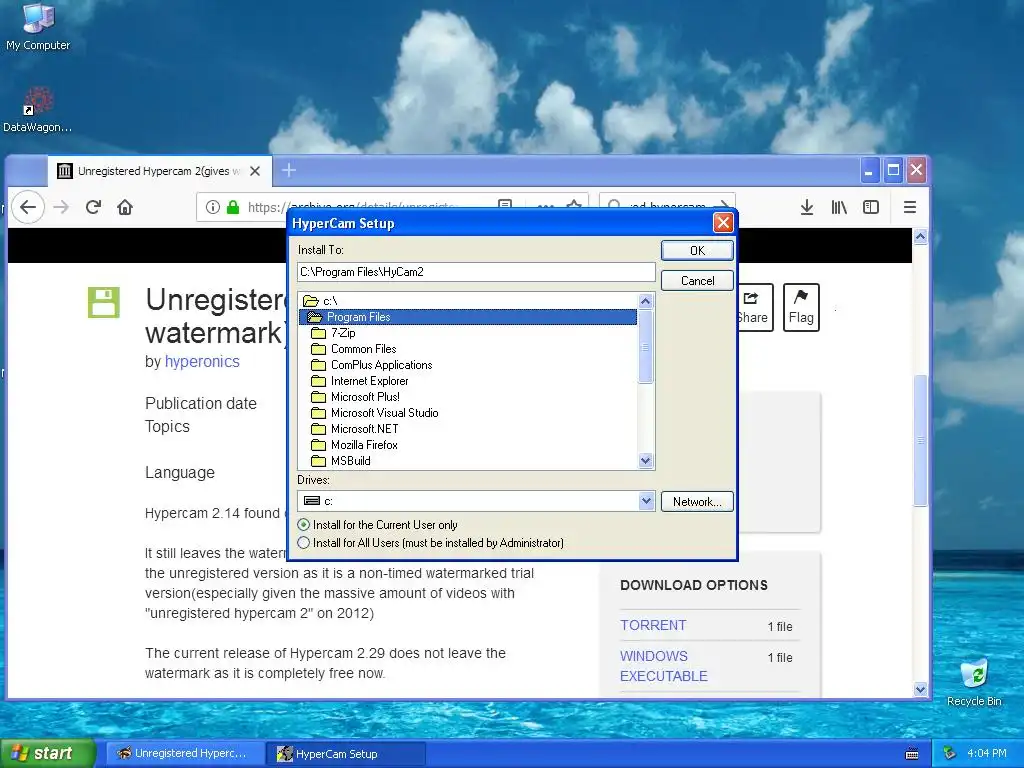Click the Install To path field

click(x=476, y=272)
